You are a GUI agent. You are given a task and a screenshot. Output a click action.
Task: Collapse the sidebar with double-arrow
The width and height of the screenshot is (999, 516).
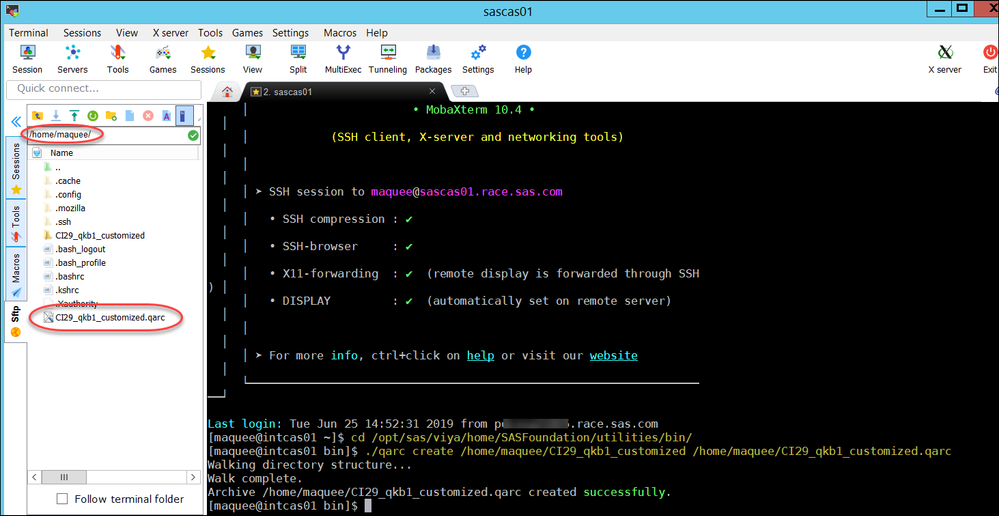[x=16, y=121]
